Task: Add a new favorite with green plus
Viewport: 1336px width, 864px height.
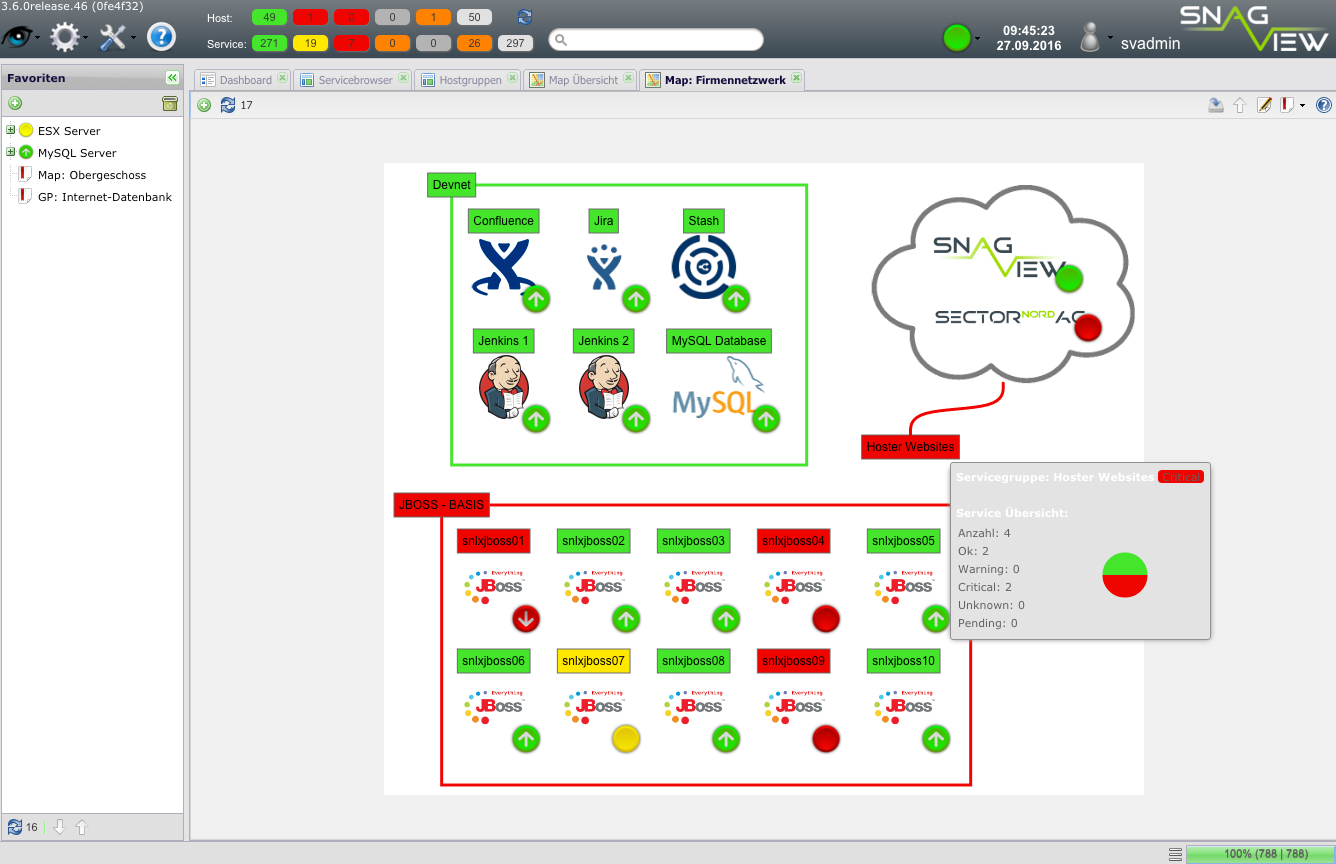Action: coord(15,103)
